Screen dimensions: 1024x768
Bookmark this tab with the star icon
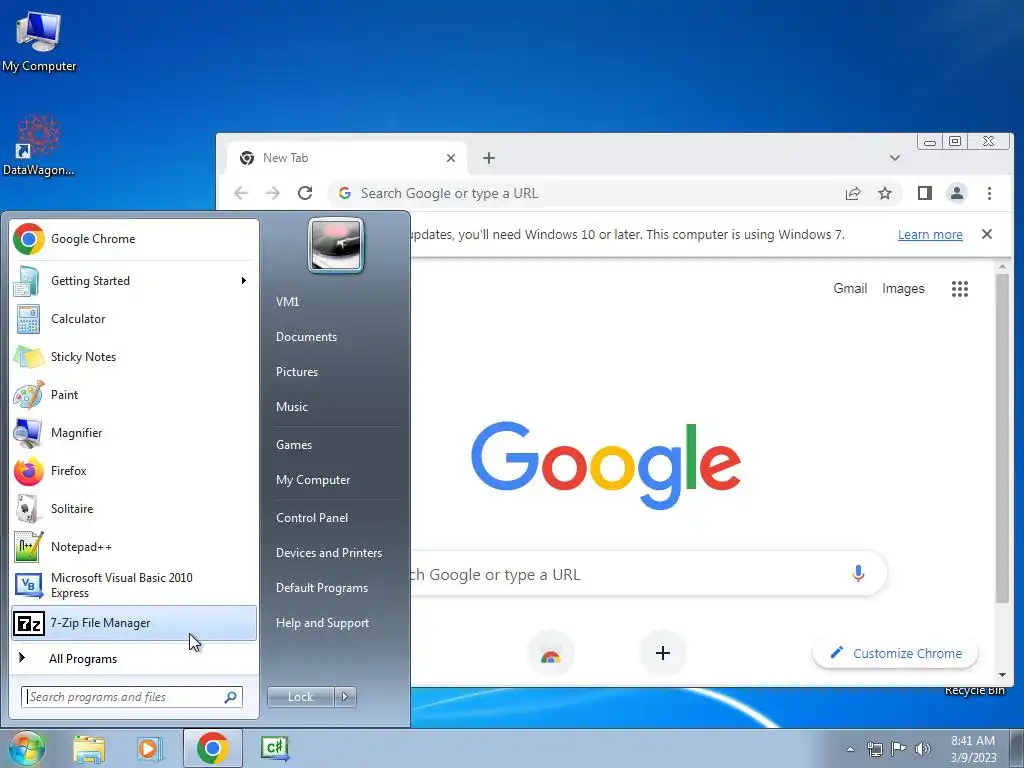pyautogui.click(x=885, y=193)
